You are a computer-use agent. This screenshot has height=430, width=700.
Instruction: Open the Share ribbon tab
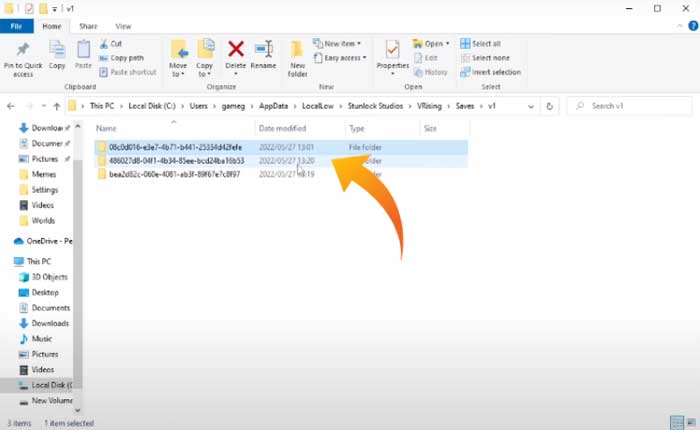click(88, 25)
